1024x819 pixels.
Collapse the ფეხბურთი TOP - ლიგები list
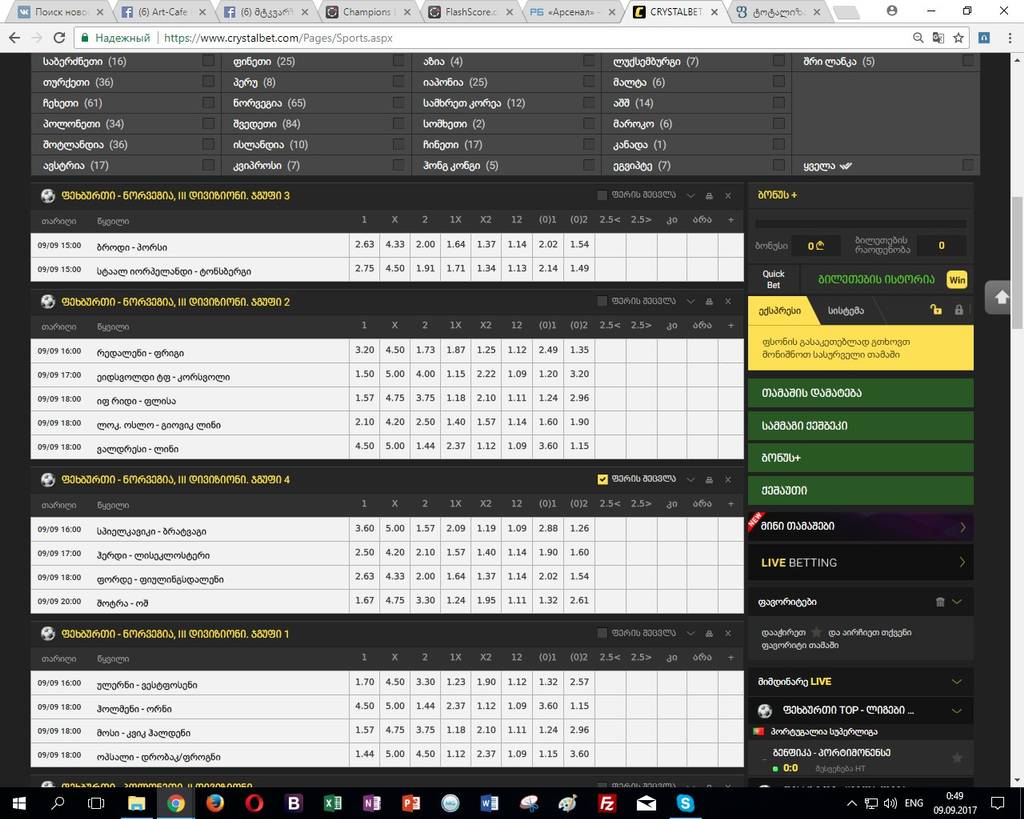coord(957,711)
